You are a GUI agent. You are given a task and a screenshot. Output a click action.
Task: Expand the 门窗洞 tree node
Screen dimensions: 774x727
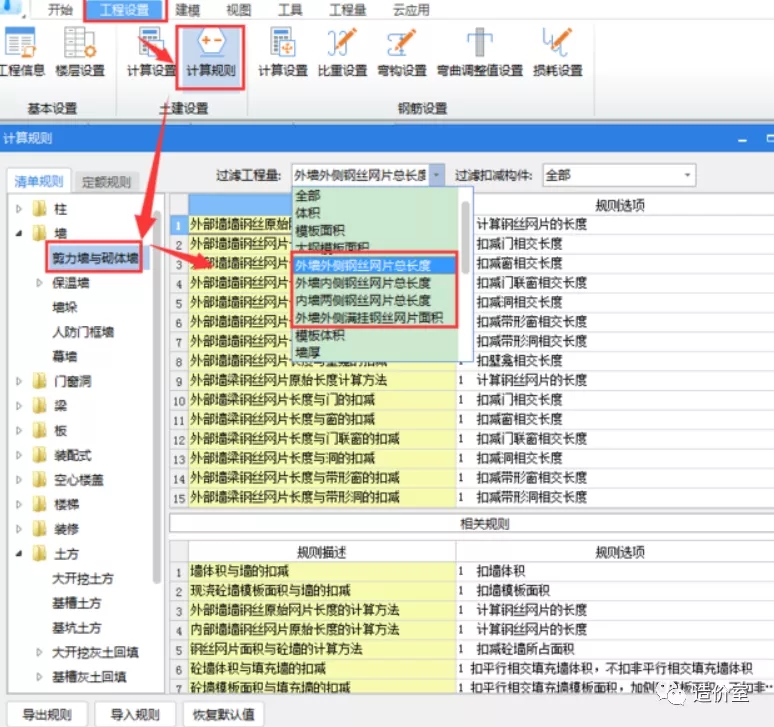coord(19,380)
